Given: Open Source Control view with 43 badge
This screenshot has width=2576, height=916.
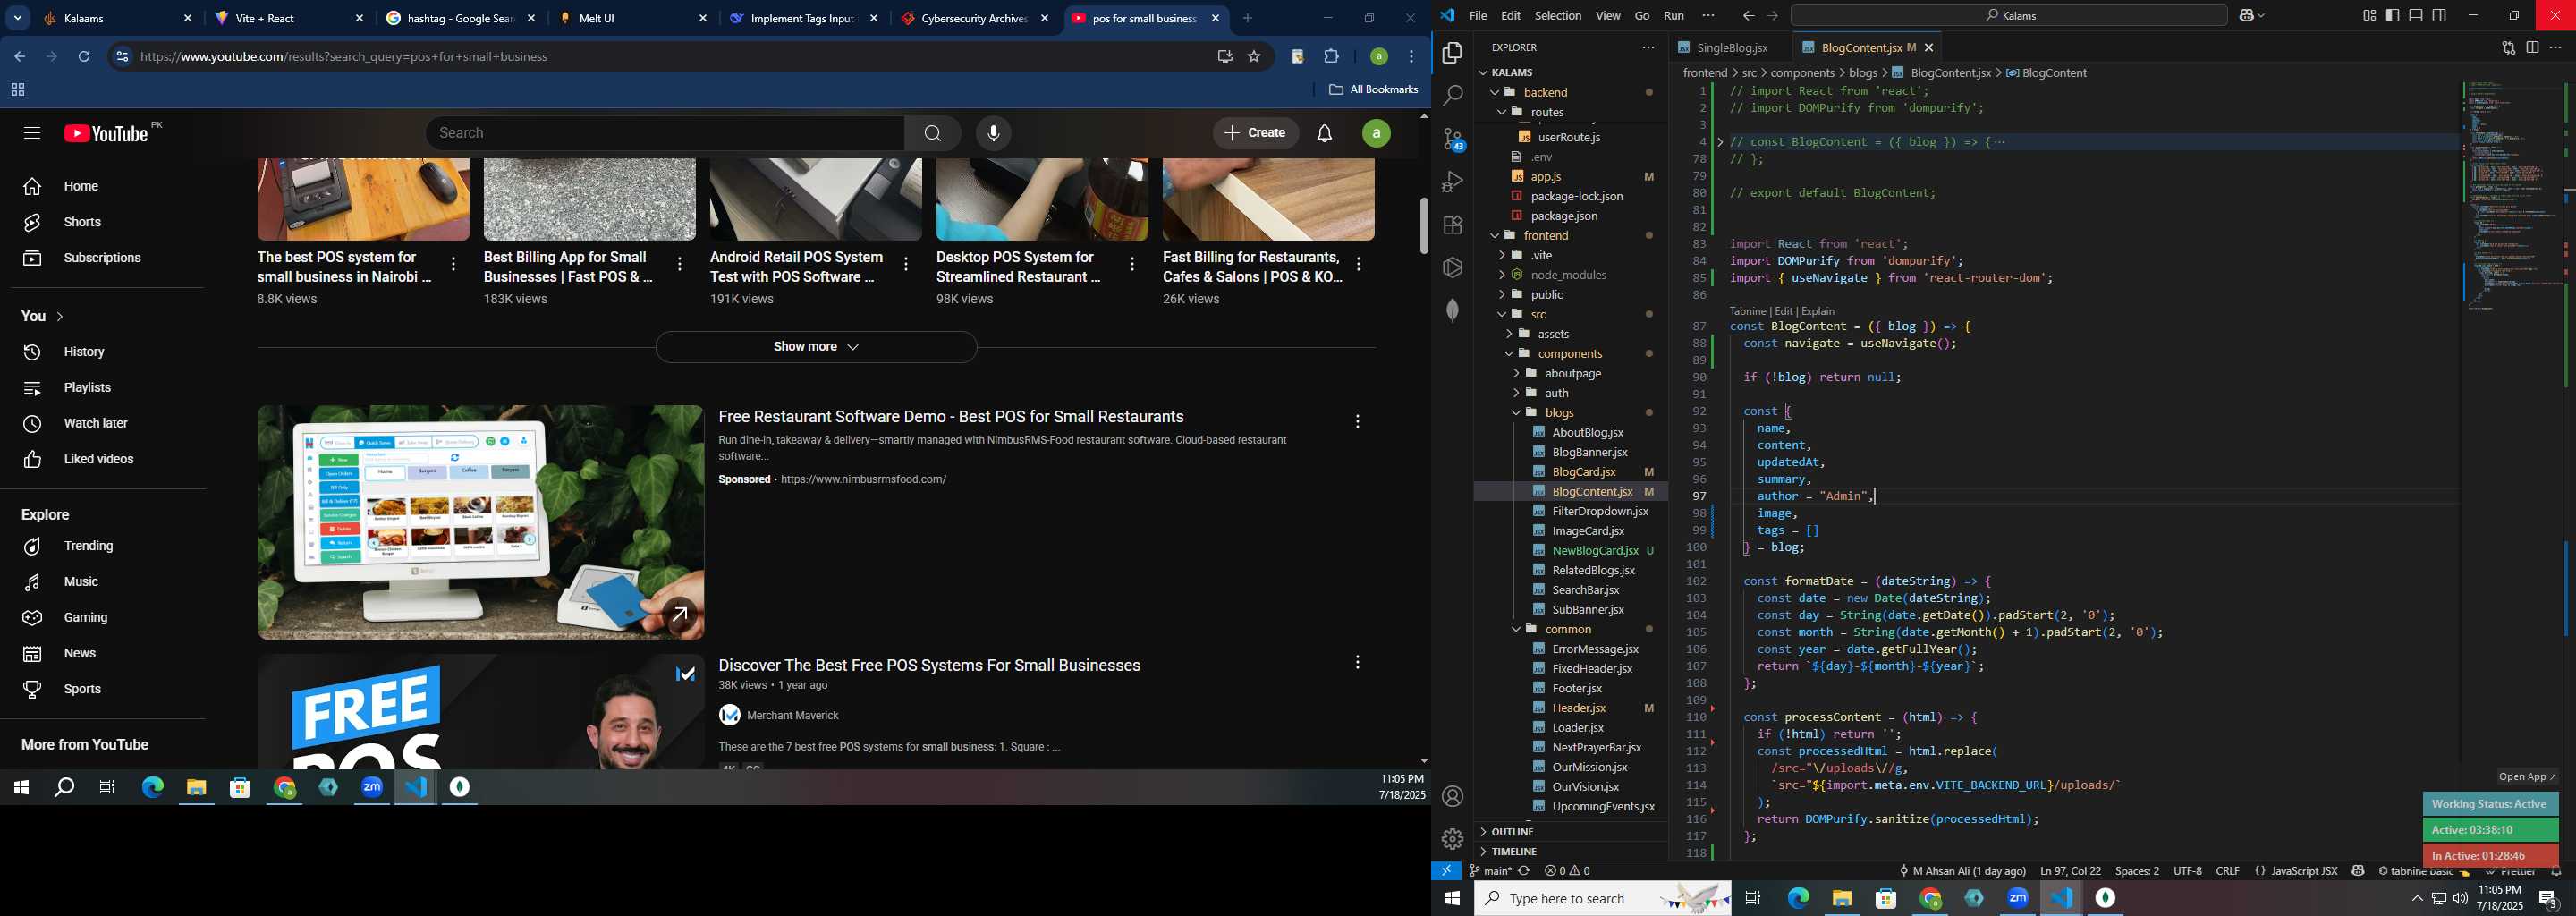Looking at the screenshot, I should [x=1452, y=139].
